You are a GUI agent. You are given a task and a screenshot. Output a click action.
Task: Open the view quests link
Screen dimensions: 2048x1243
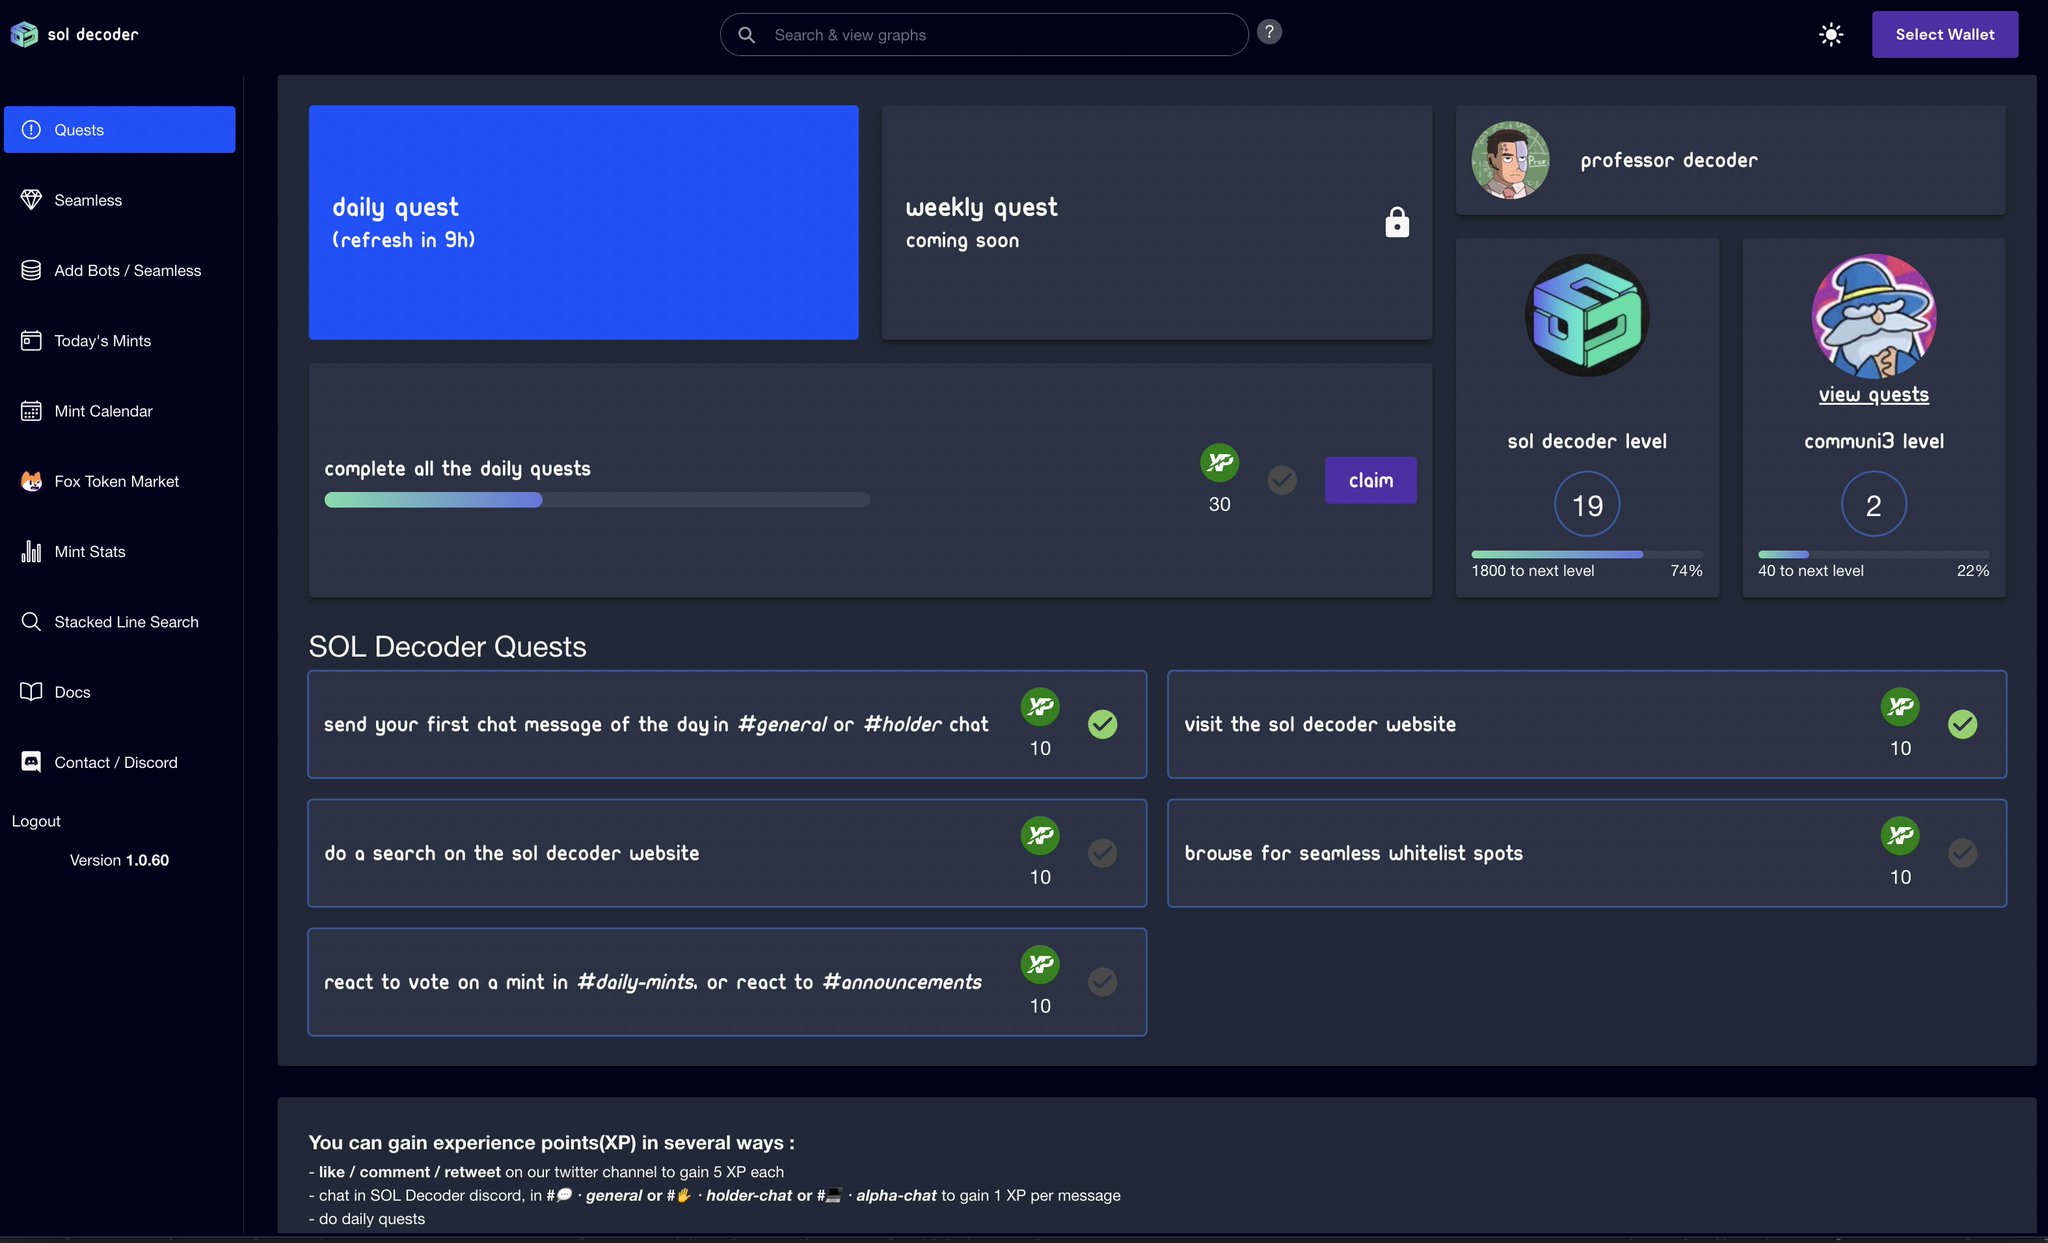point(1873,395)
